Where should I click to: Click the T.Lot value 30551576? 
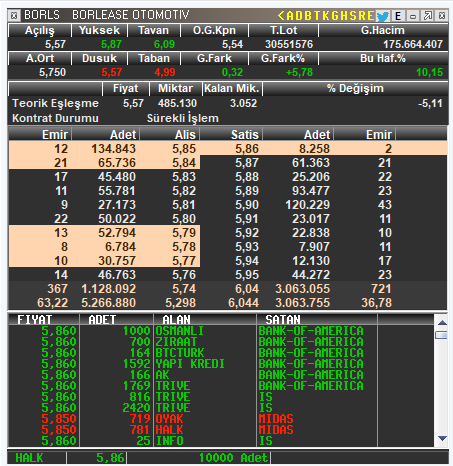289,44
